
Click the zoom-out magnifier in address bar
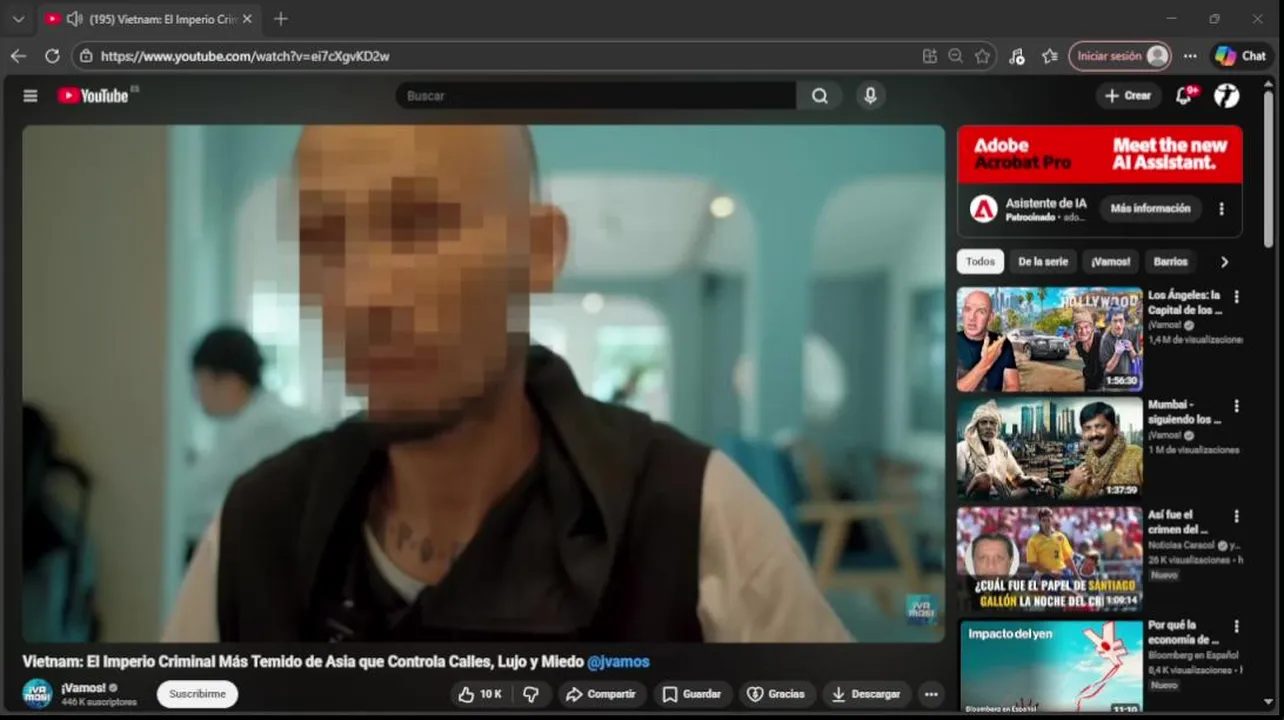pyautogui.click(x=955, y=56)
